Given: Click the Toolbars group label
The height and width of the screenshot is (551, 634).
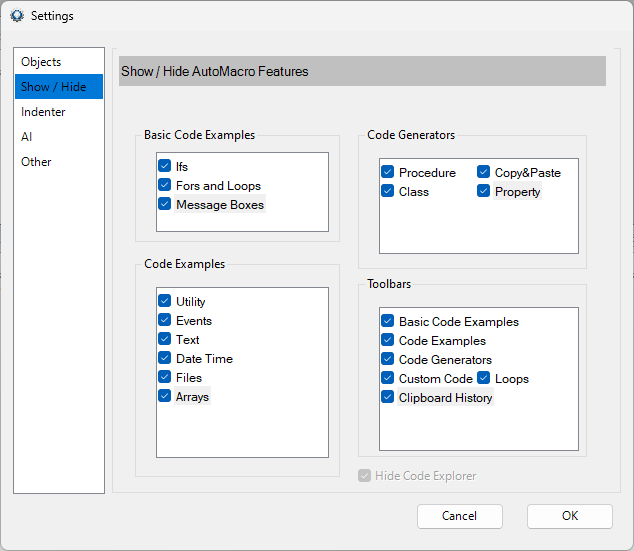Looking at the screenshot, I should 389,284.
